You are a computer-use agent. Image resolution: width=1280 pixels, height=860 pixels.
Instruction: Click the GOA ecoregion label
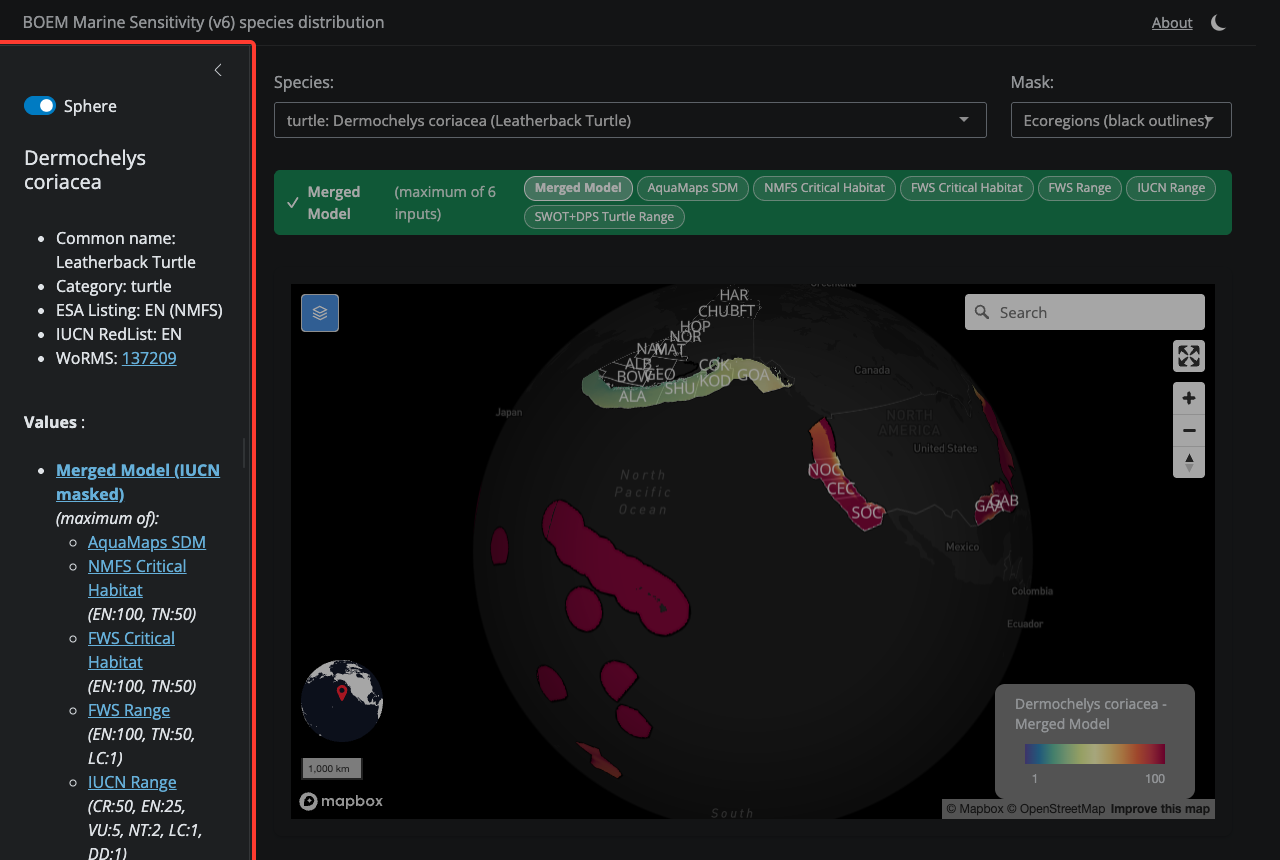point(754,375)
